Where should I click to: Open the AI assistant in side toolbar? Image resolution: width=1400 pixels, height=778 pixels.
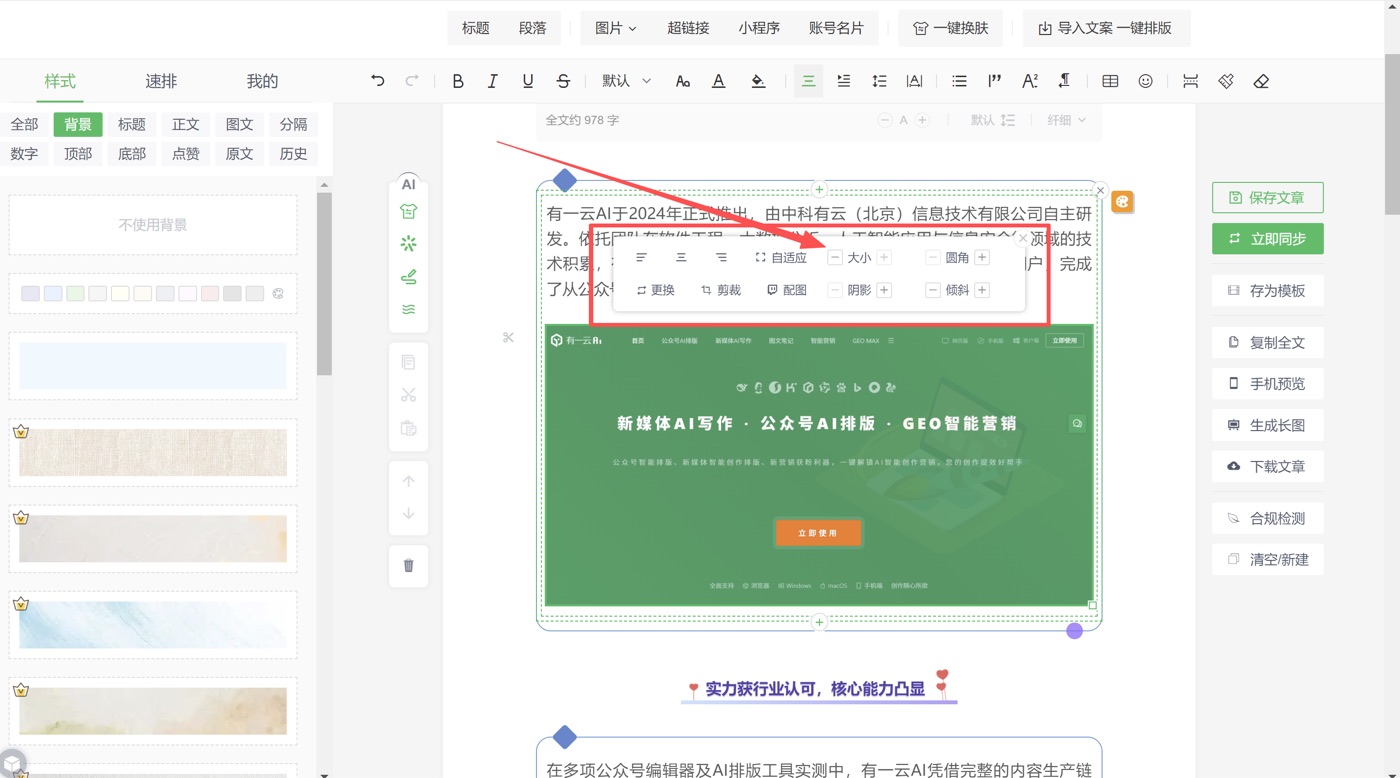tap(408, 184)
